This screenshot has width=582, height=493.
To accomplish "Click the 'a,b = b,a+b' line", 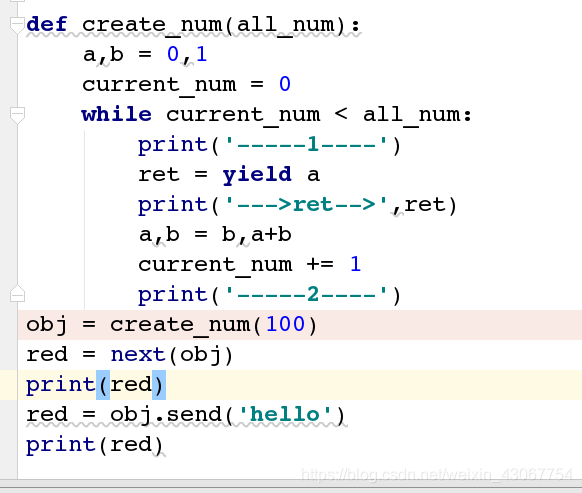I will pyautogui.click(x=215, y=235).
